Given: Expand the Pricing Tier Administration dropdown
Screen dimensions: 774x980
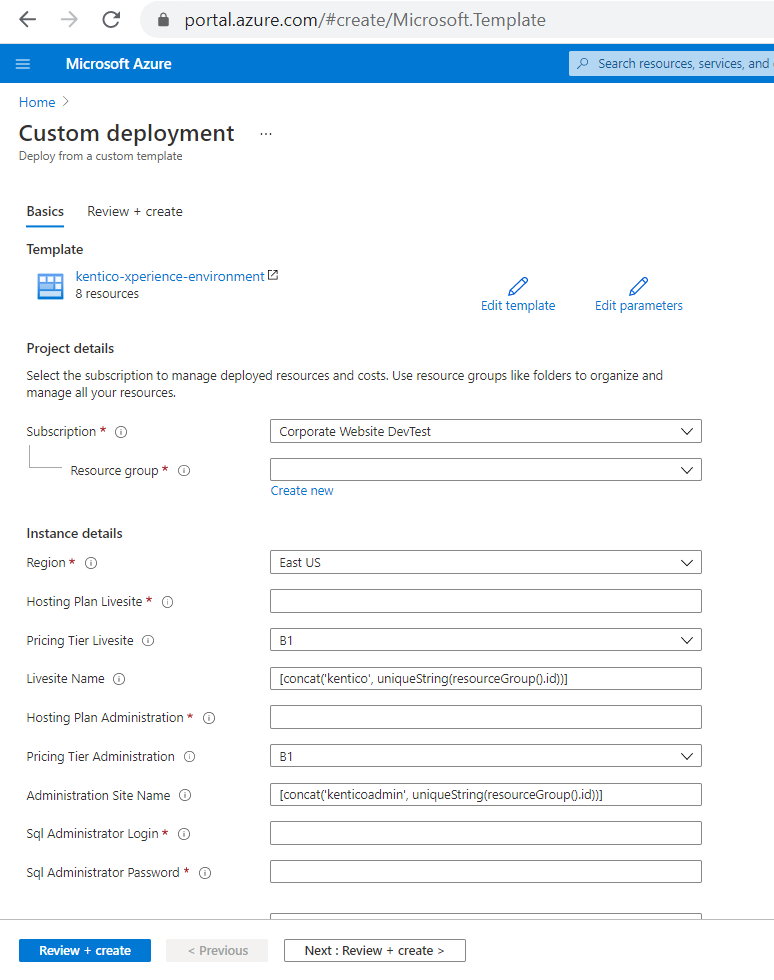Looking at the screenshot, I should click(x=486, y=756).
